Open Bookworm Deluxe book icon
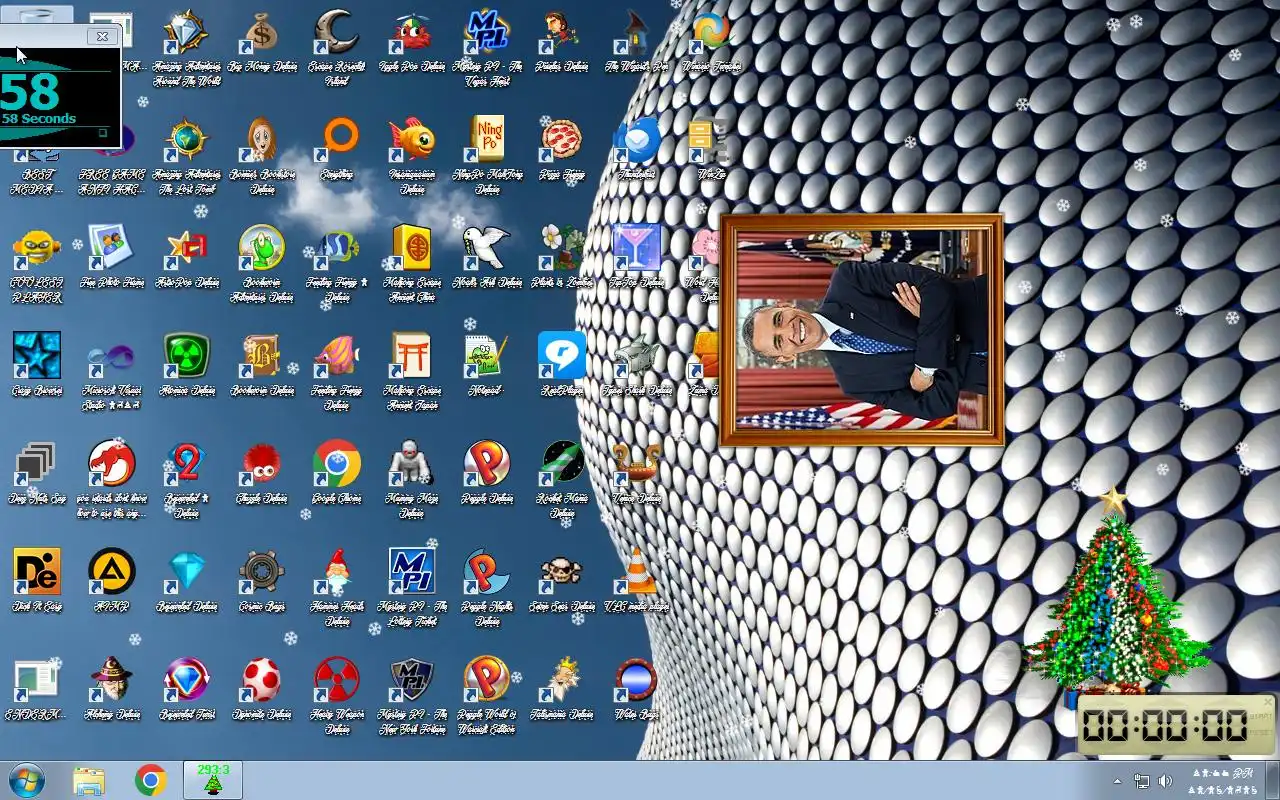The height and width of the screenshot is (800, 1280). [x=262, y=356]
